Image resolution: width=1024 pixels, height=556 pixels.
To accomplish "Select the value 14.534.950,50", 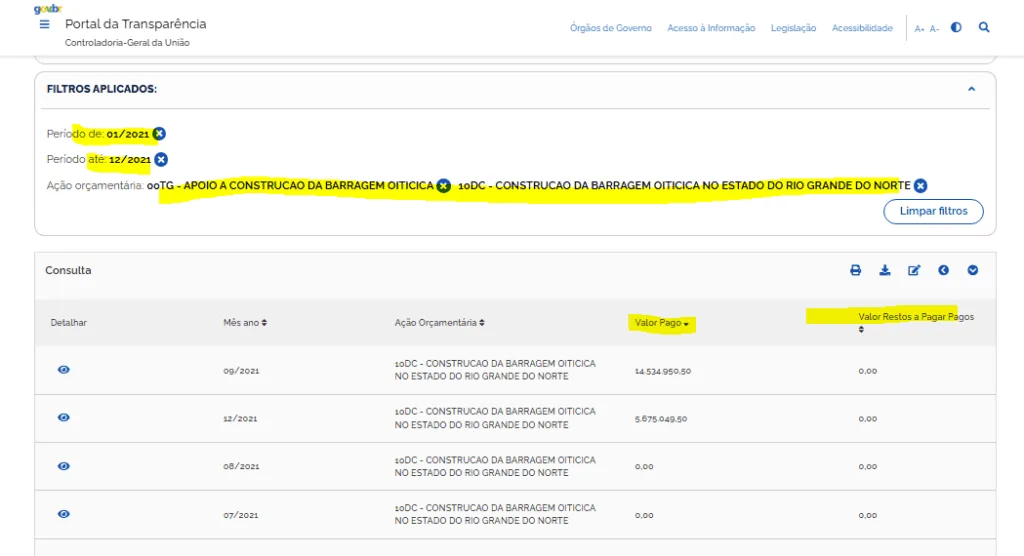I will click(663, 371).
